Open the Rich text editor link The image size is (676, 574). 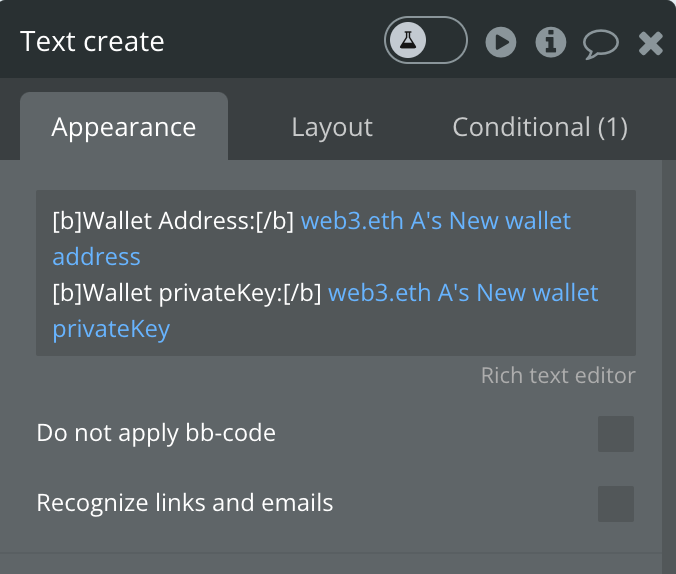(558, 375)
